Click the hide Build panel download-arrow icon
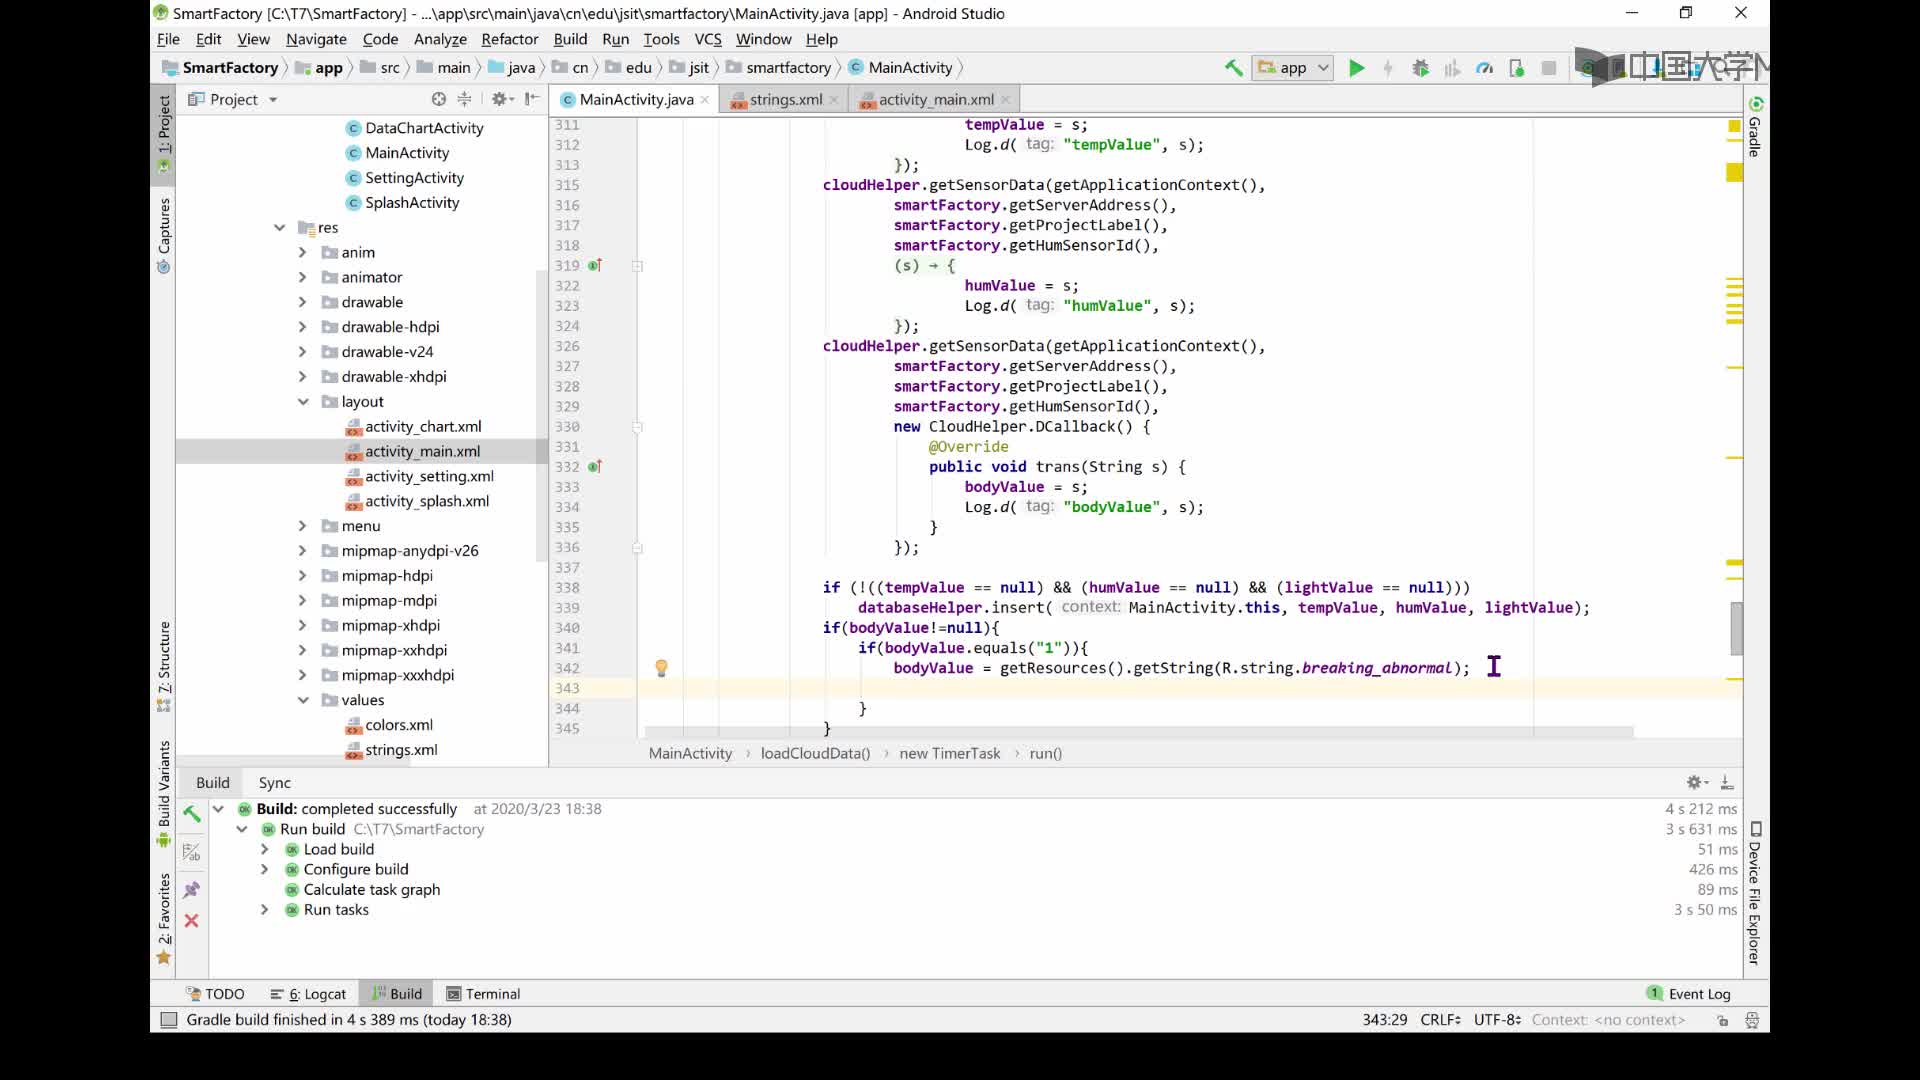The image size is (1920, 1080). click(1727, 783)
